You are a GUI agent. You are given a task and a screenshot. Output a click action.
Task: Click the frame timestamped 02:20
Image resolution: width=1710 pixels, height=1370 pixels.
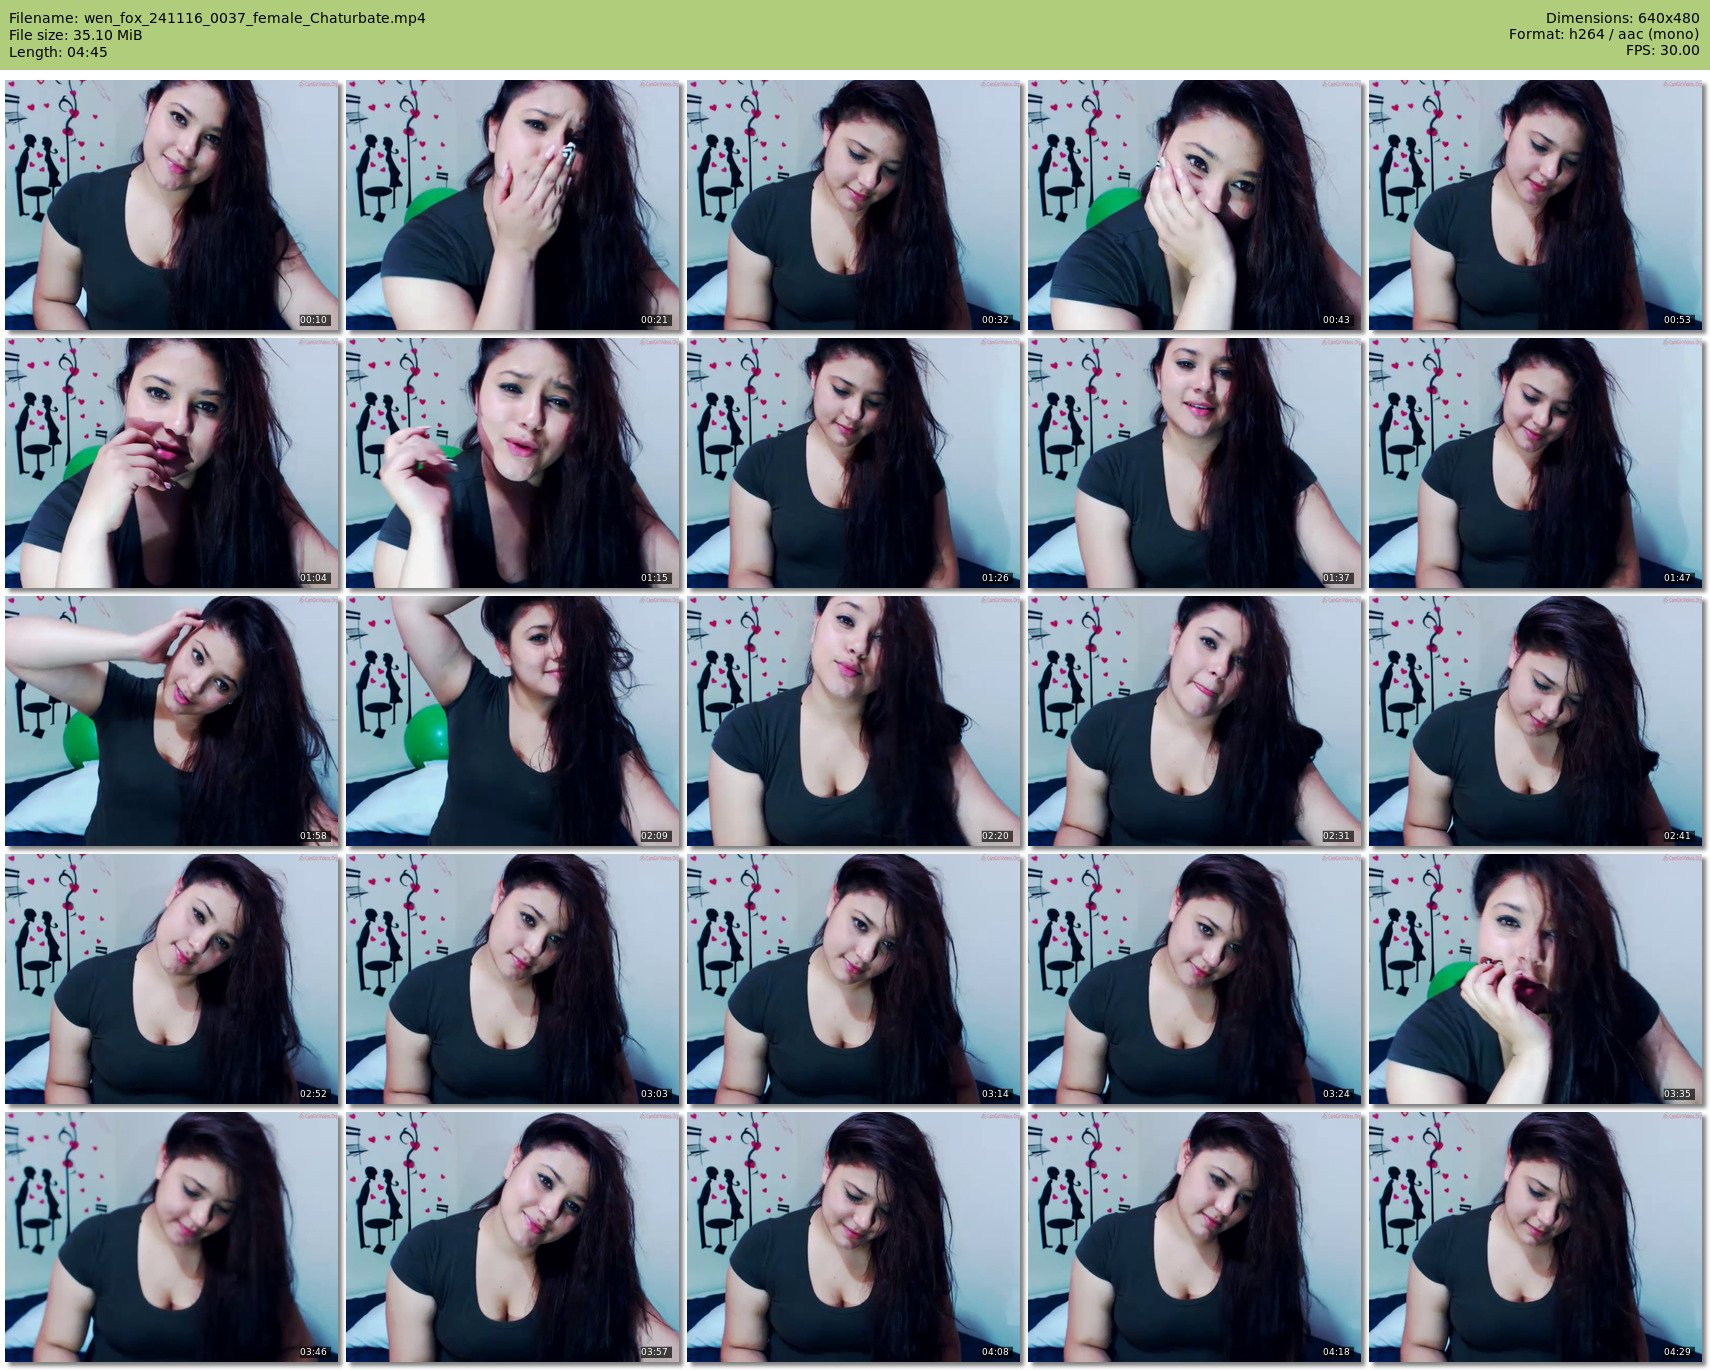click(x=854, y=721)
